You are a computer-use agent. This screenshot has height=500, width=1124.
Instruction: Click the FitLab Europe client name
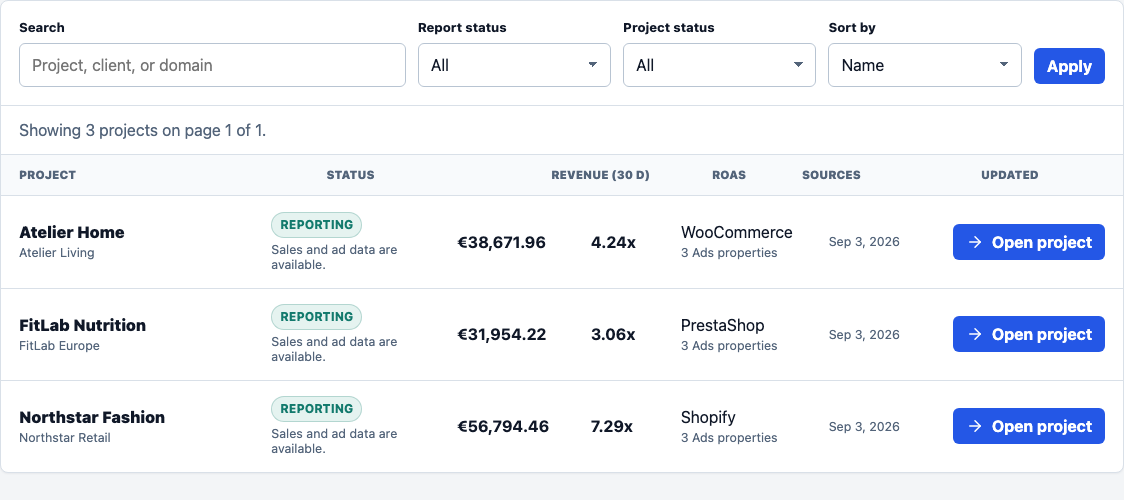pyautogui.click(x=59, y=345)
